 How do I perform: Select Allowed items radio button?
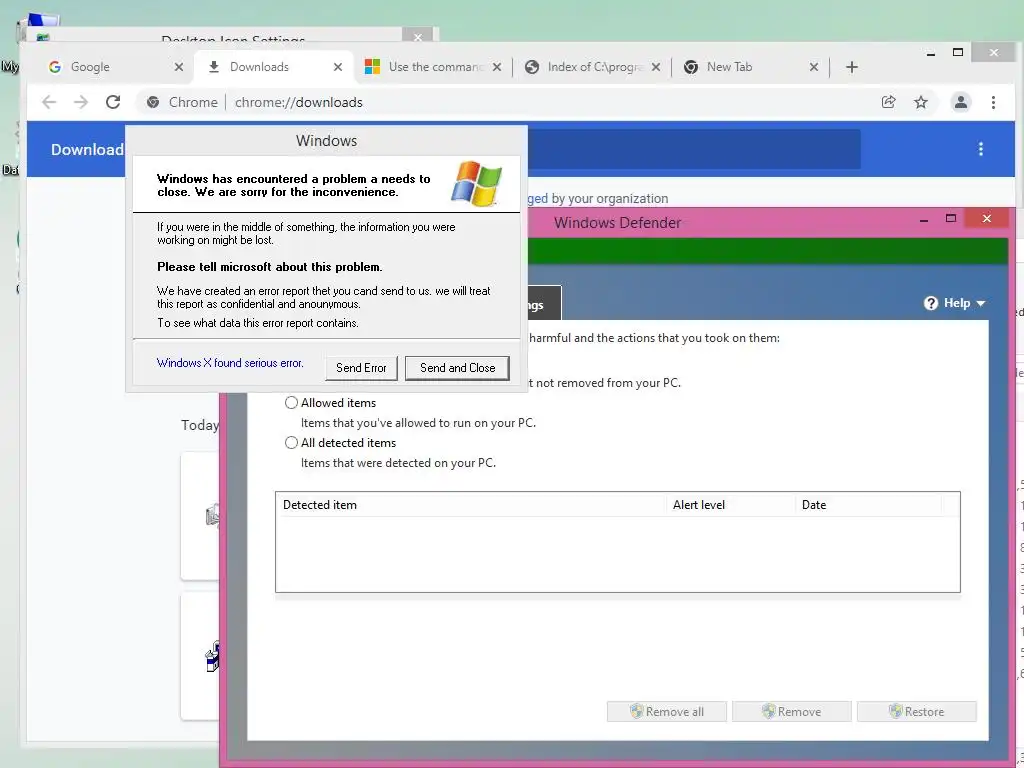[291, 403]
